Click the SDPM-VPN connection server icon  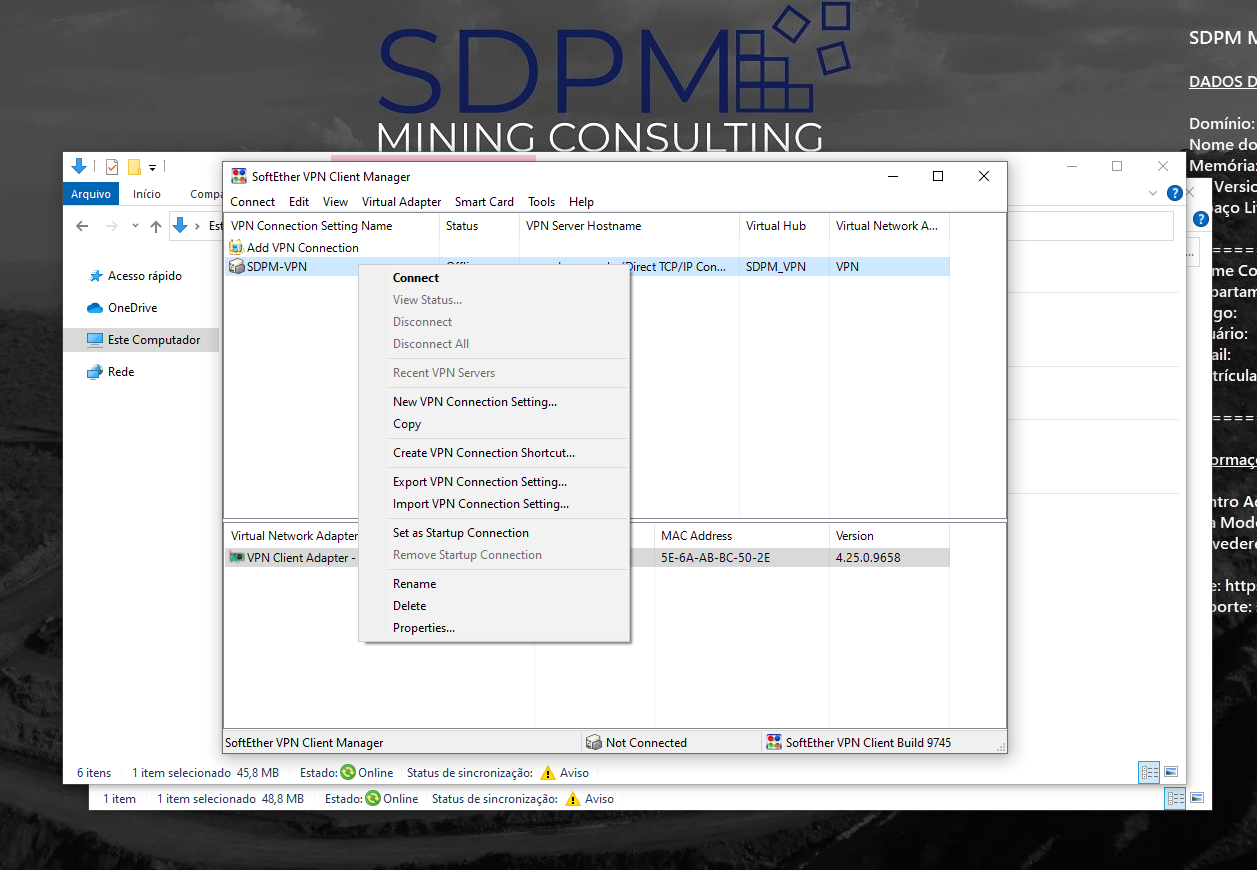click(236, 267)
